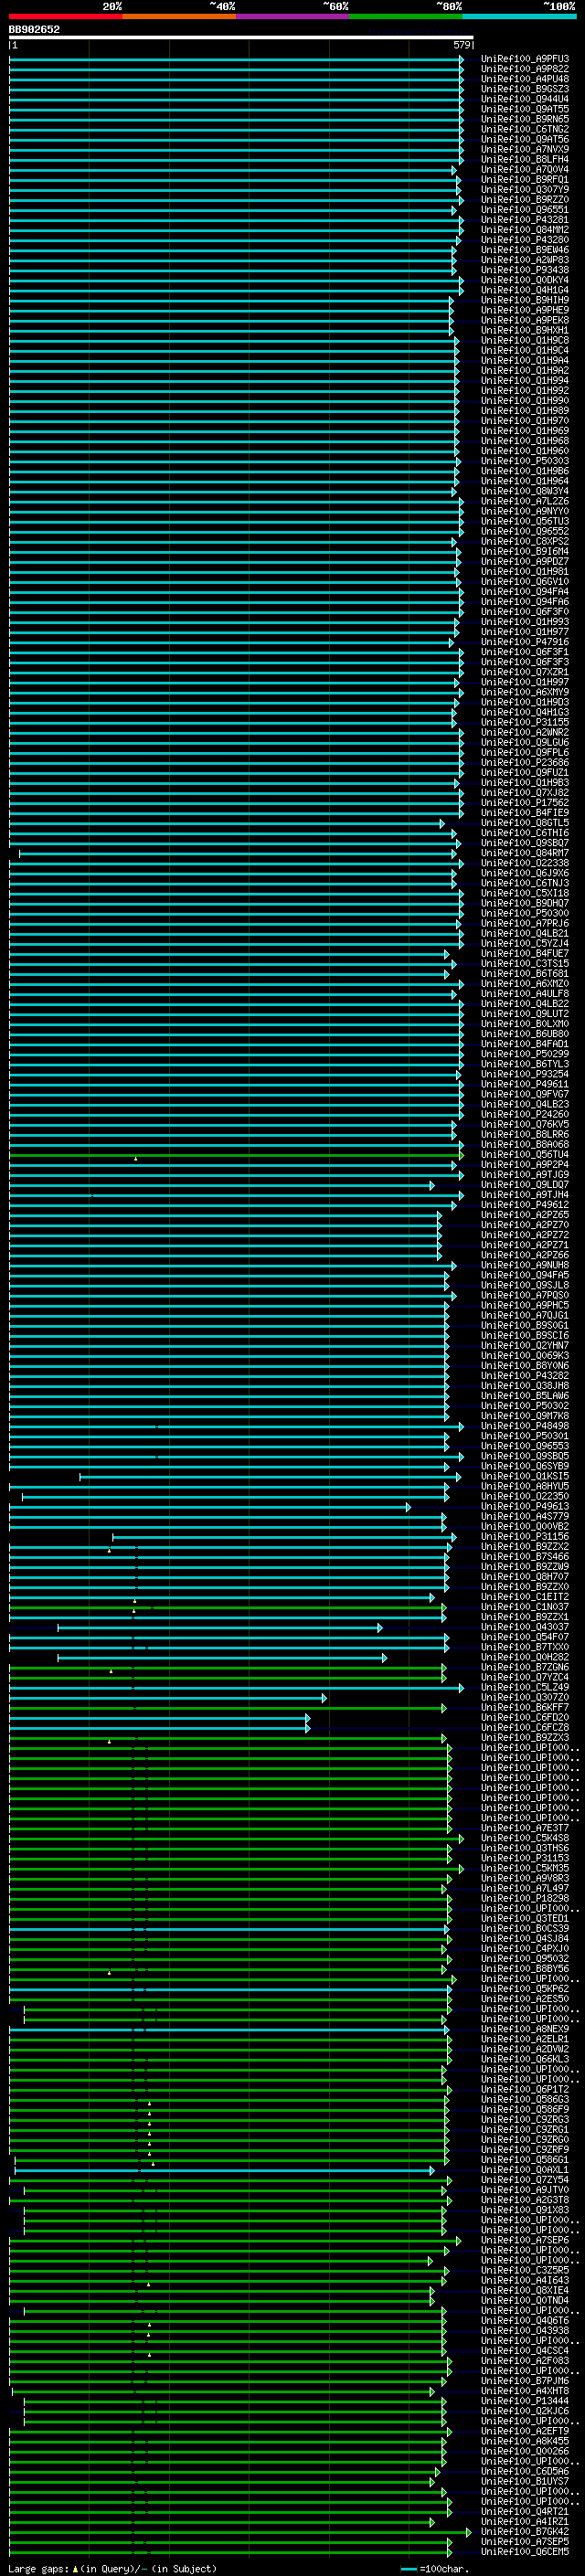Screen dimensions: 585x2576
Task: Select hit label UniRef100_P13444
Action: (524, 2401)
